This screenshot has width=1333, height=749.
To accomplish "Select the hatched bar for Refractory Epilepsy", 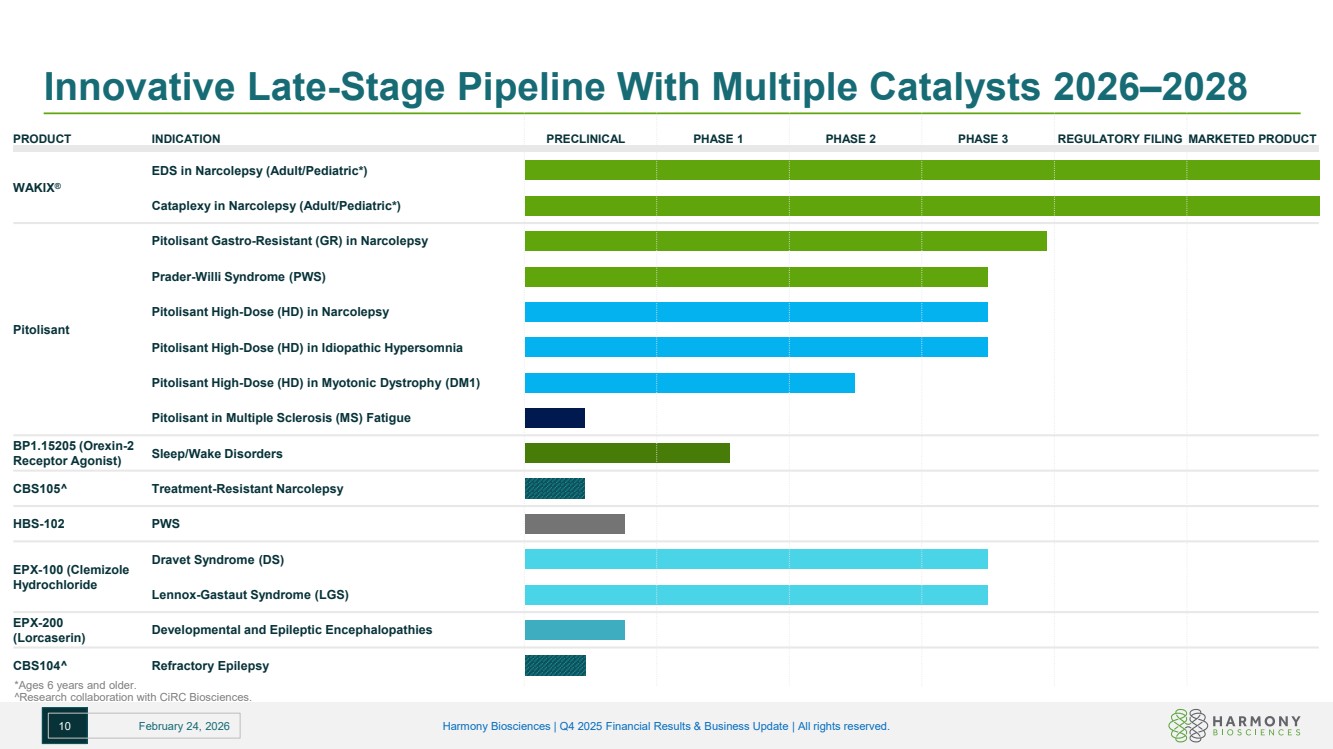I will click(555, 666).
